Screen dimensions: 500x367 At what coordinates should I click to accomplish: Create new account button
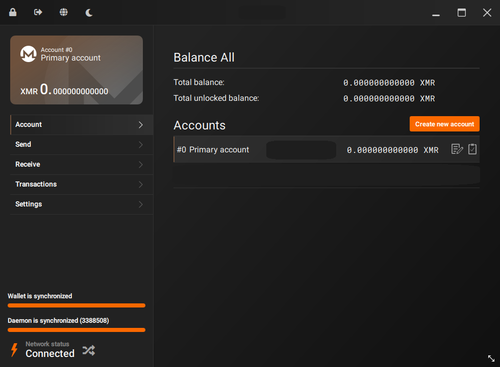tap(444, 124)
